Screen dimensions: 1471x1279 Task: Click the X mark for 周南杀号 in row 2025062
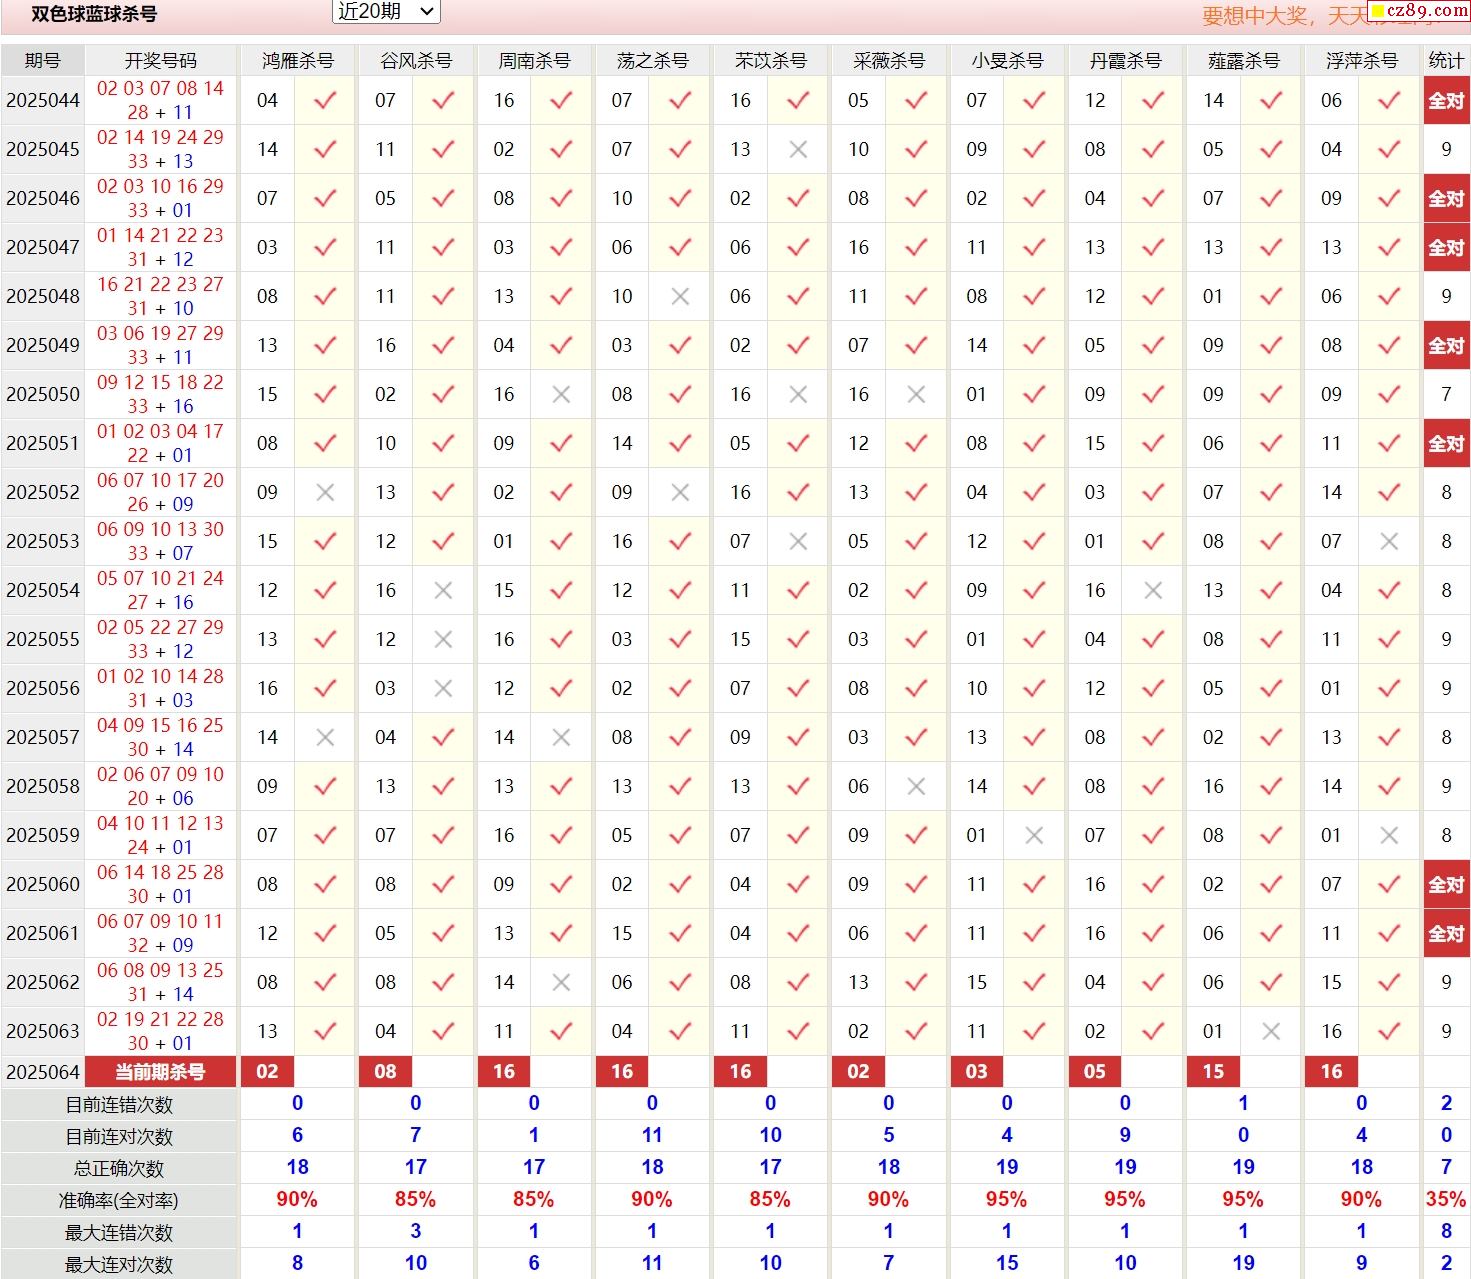[x=561, y=982]
